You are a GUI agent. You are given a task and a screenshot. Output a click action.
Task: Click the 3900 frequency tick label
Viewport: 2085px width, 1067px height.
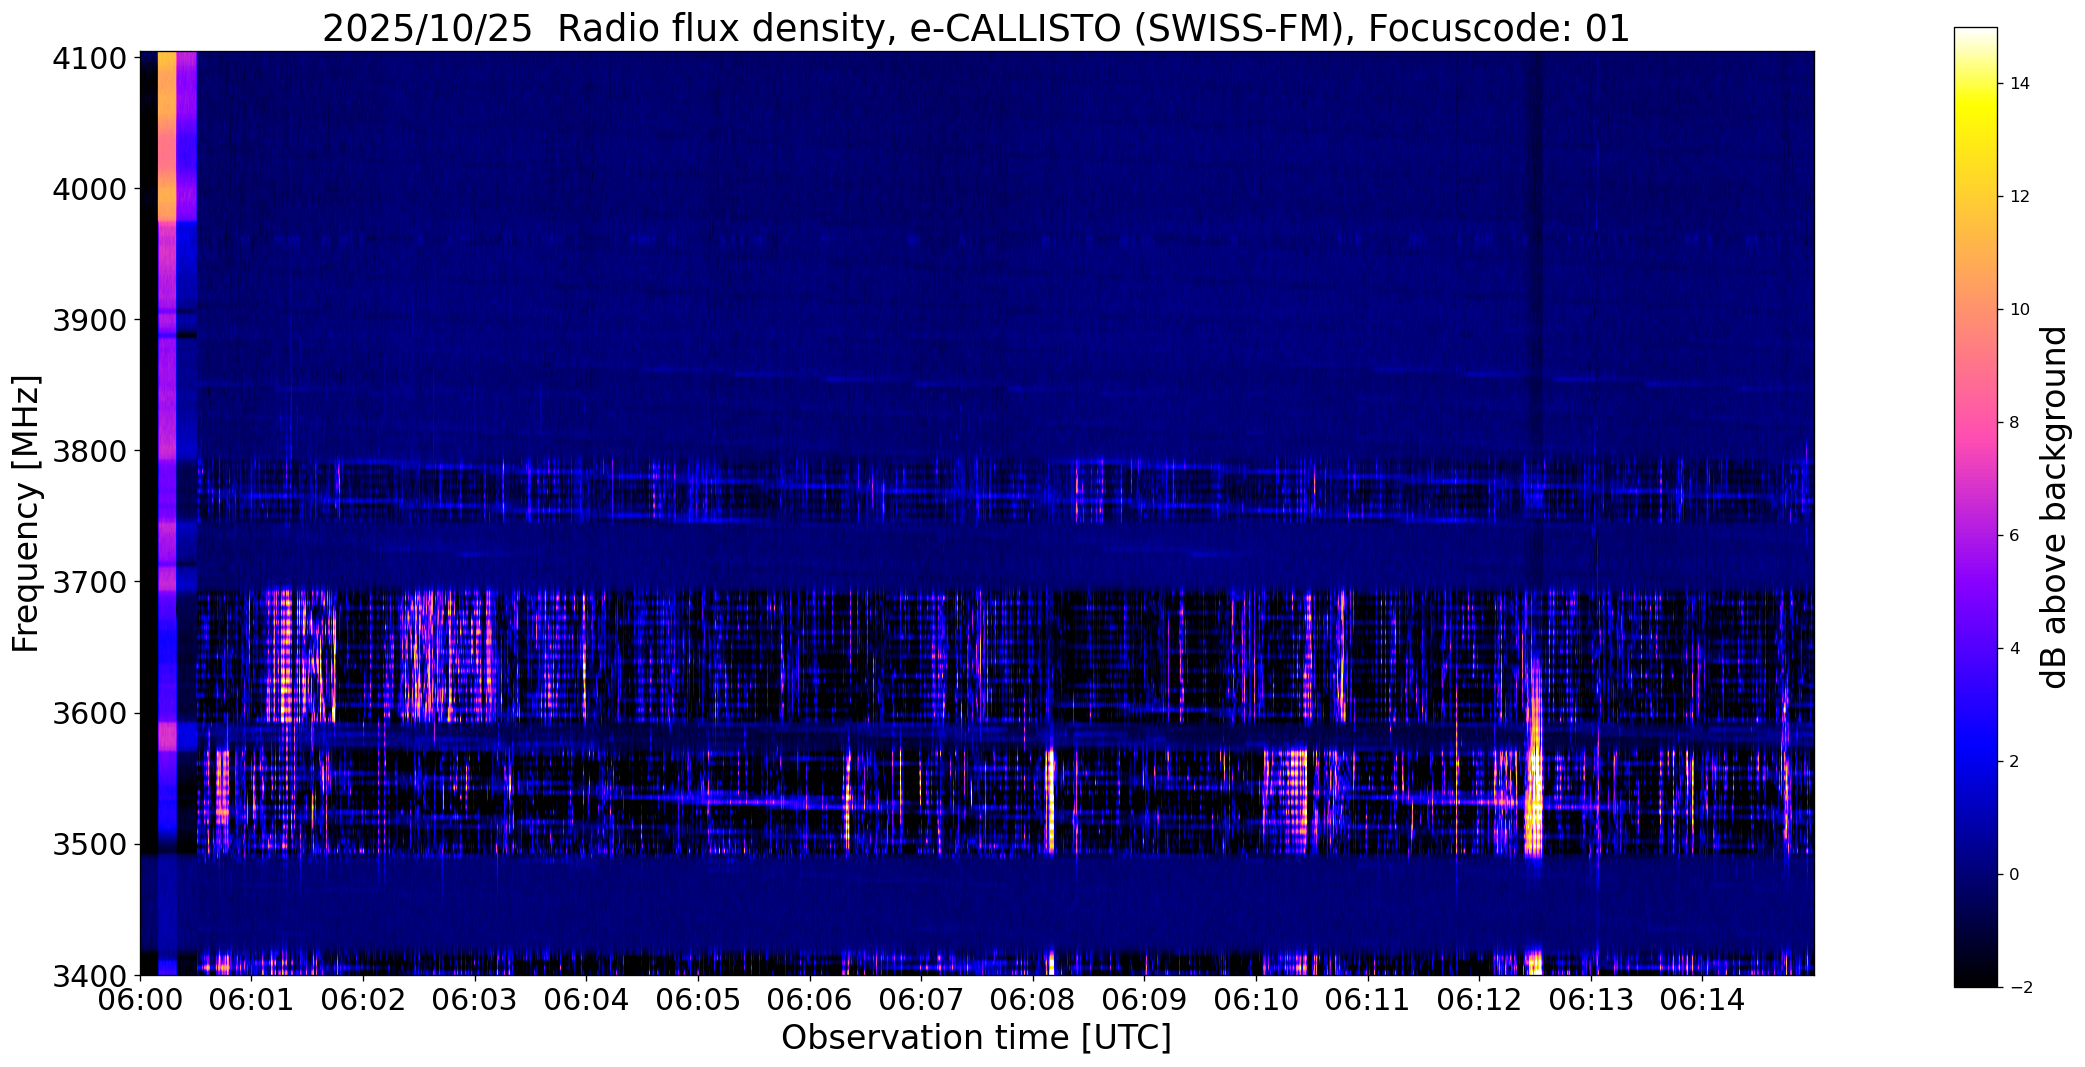(89, 320)
